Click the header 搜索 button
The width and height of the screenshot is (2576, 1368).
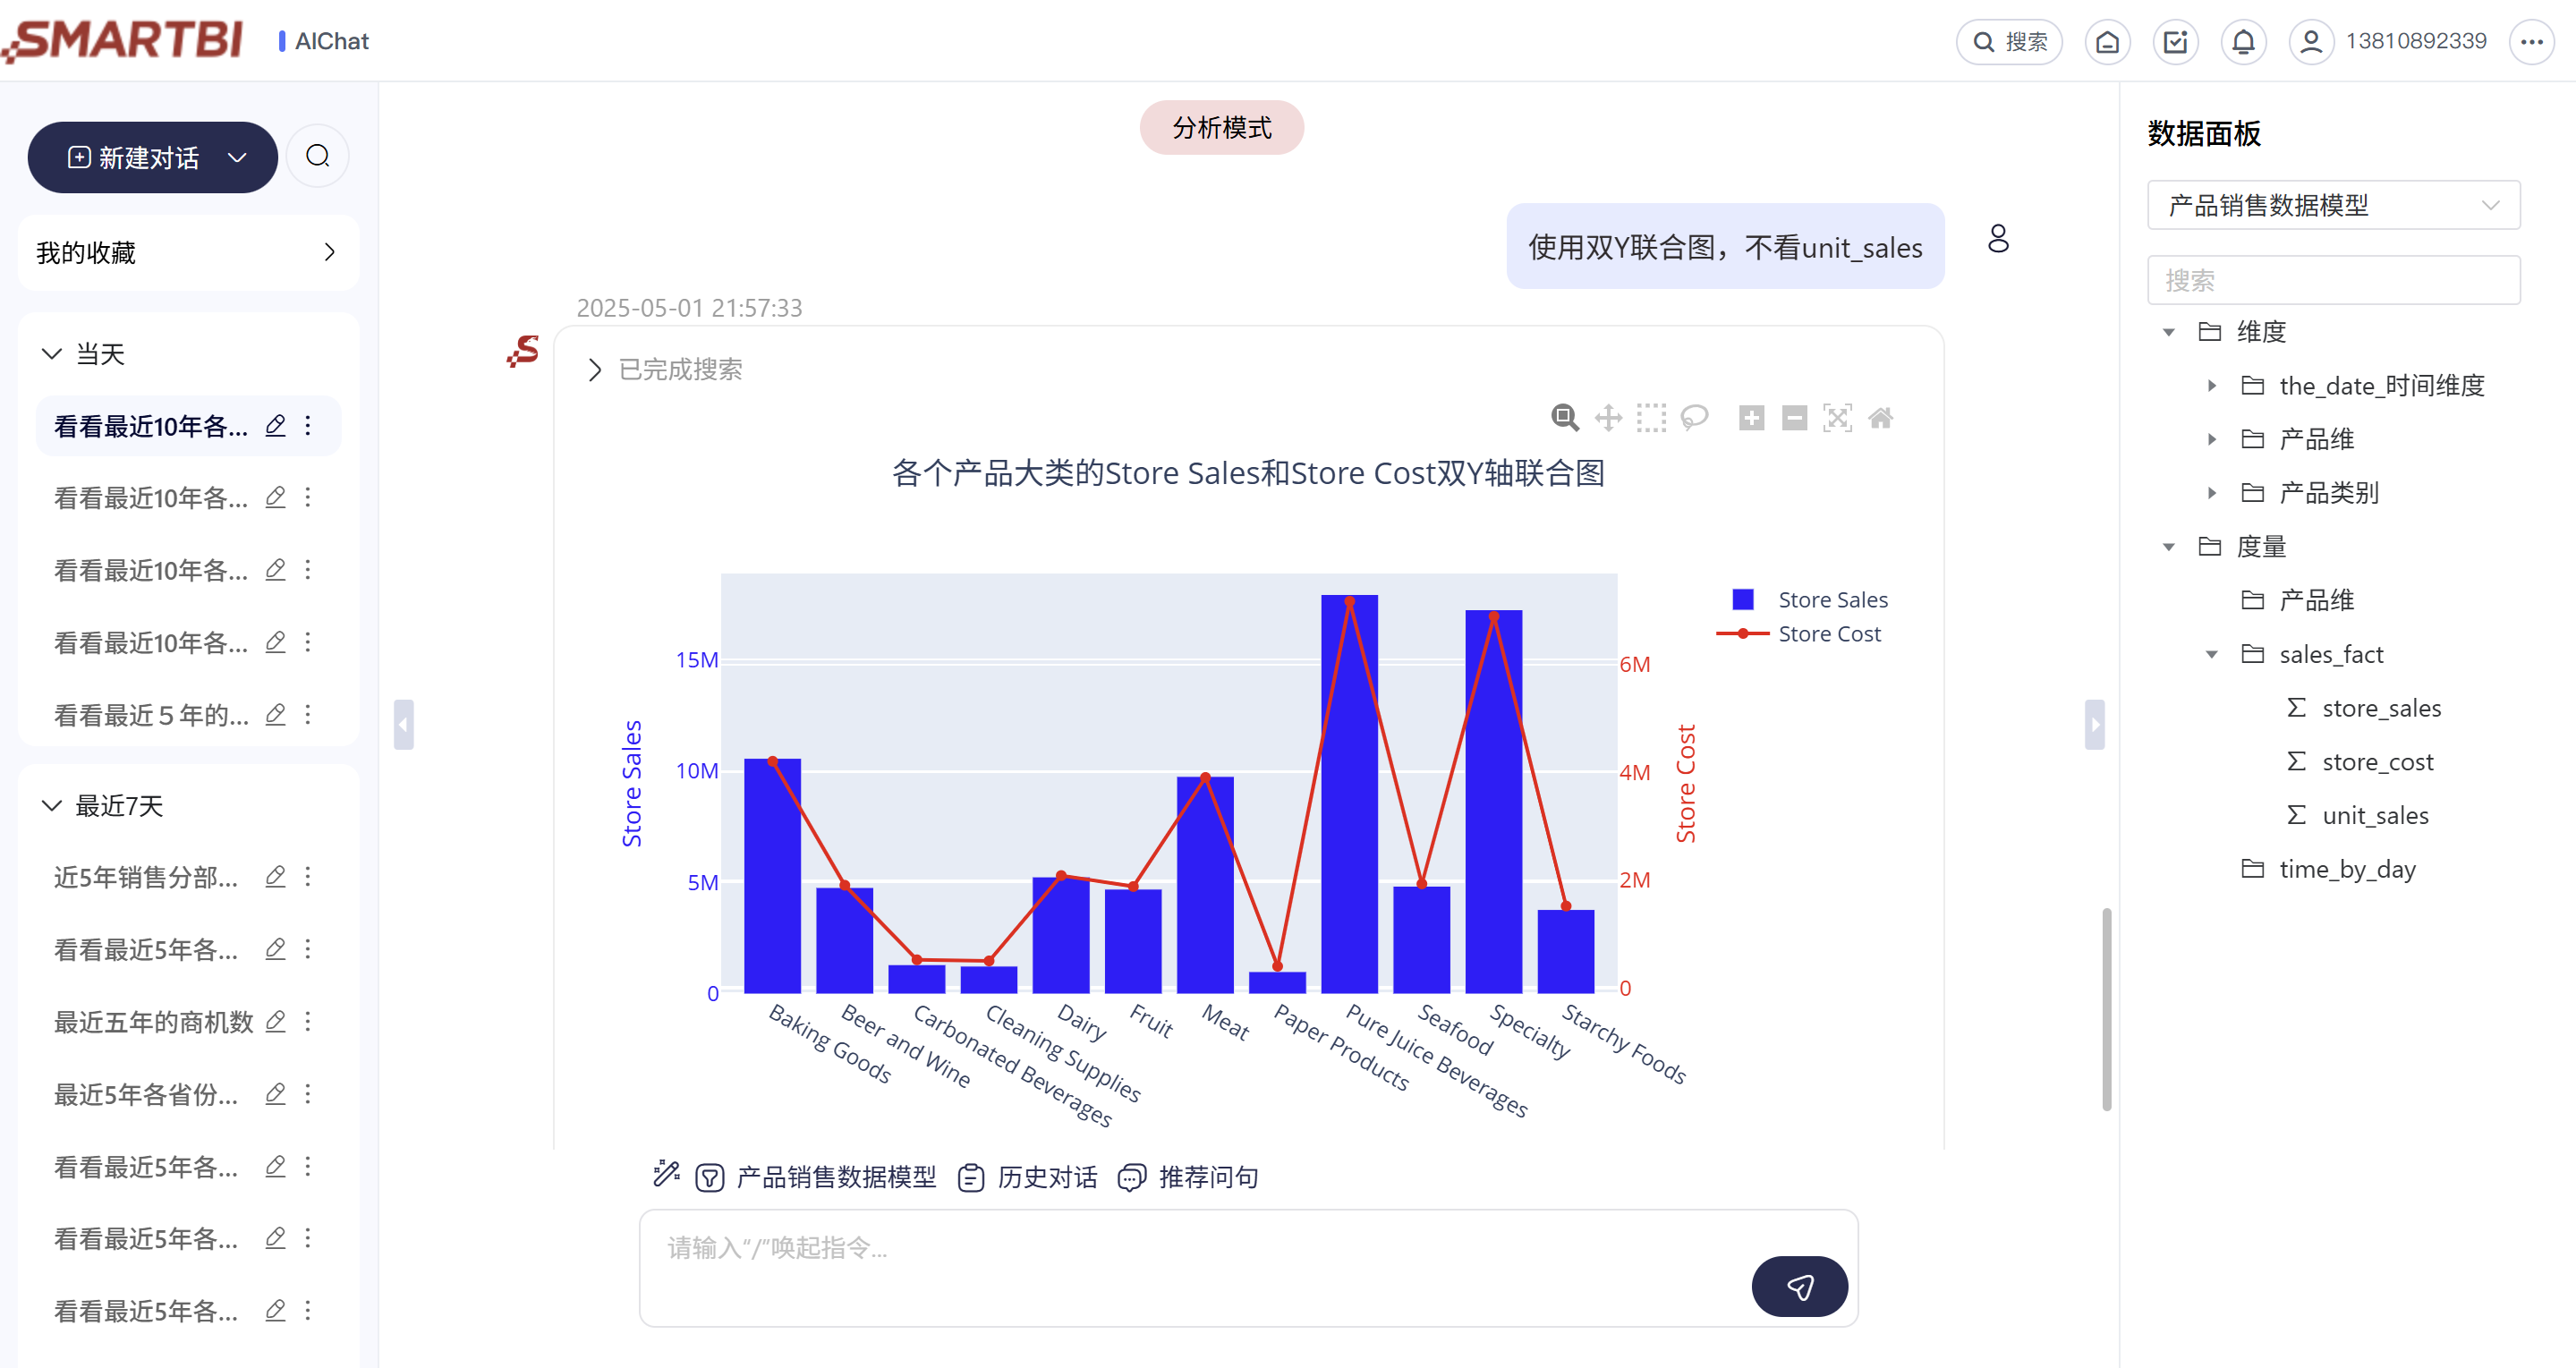tap(2009, 42)
